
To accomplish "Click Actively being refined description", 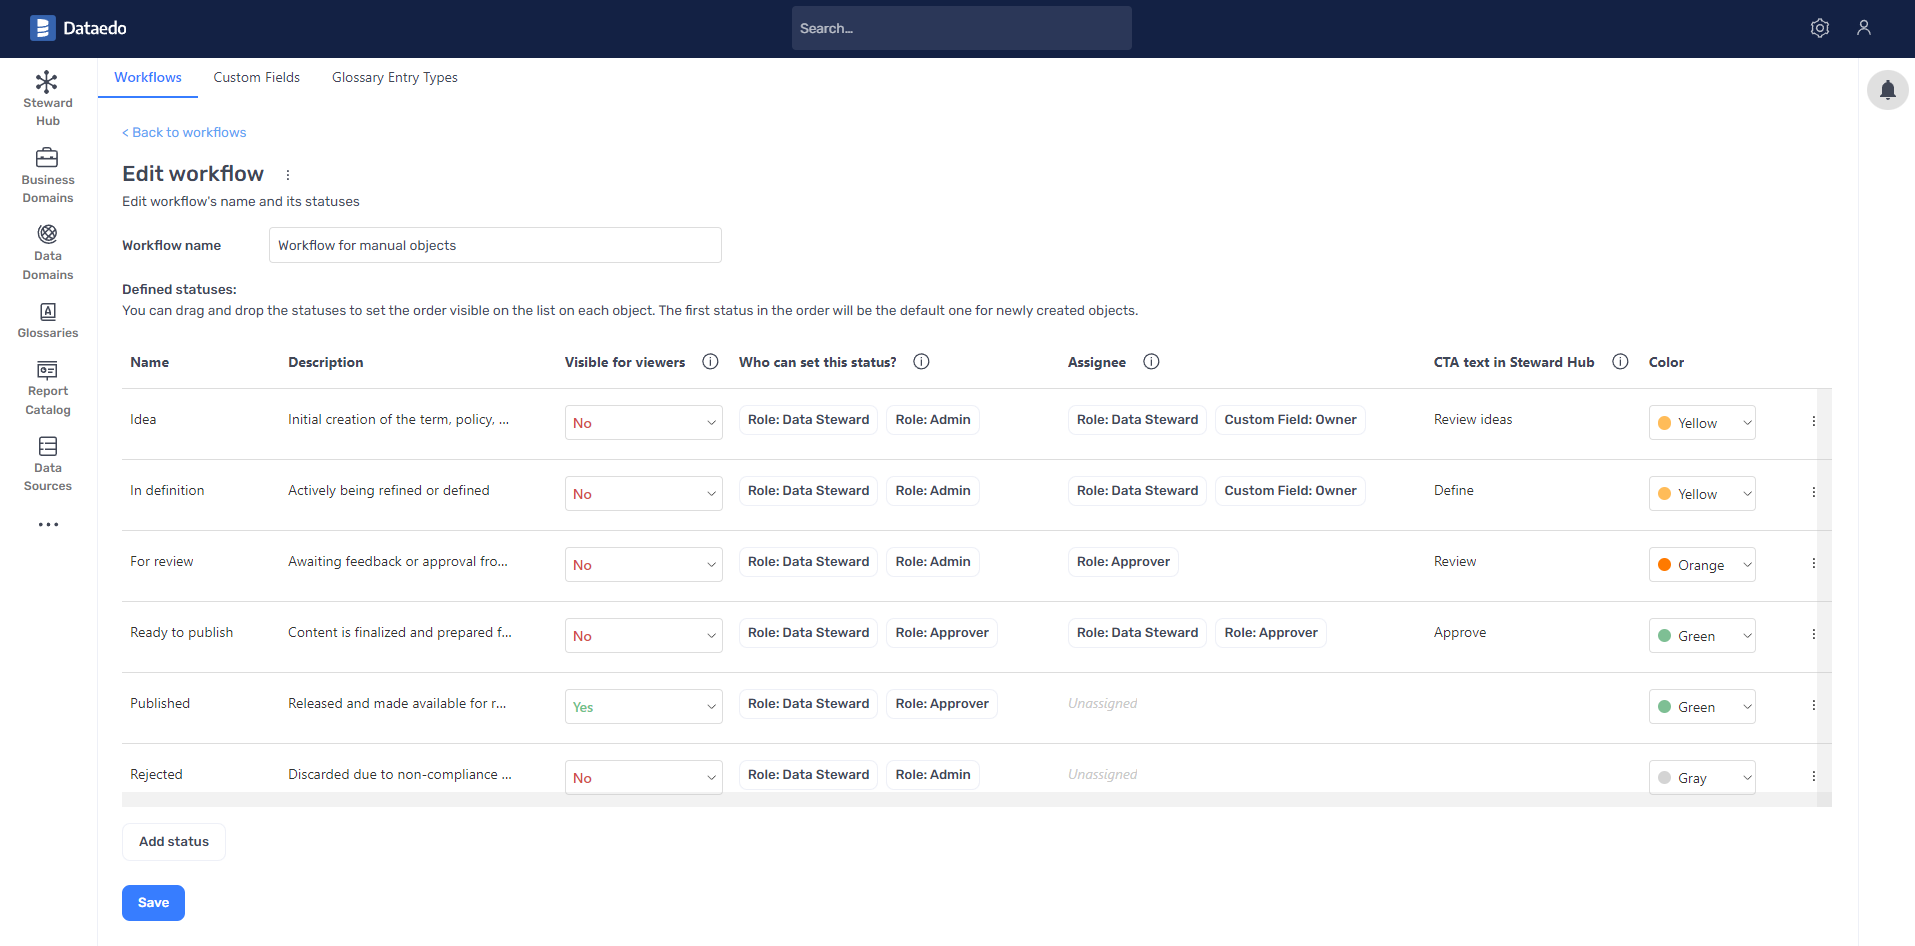I will (x=389, y=491).
